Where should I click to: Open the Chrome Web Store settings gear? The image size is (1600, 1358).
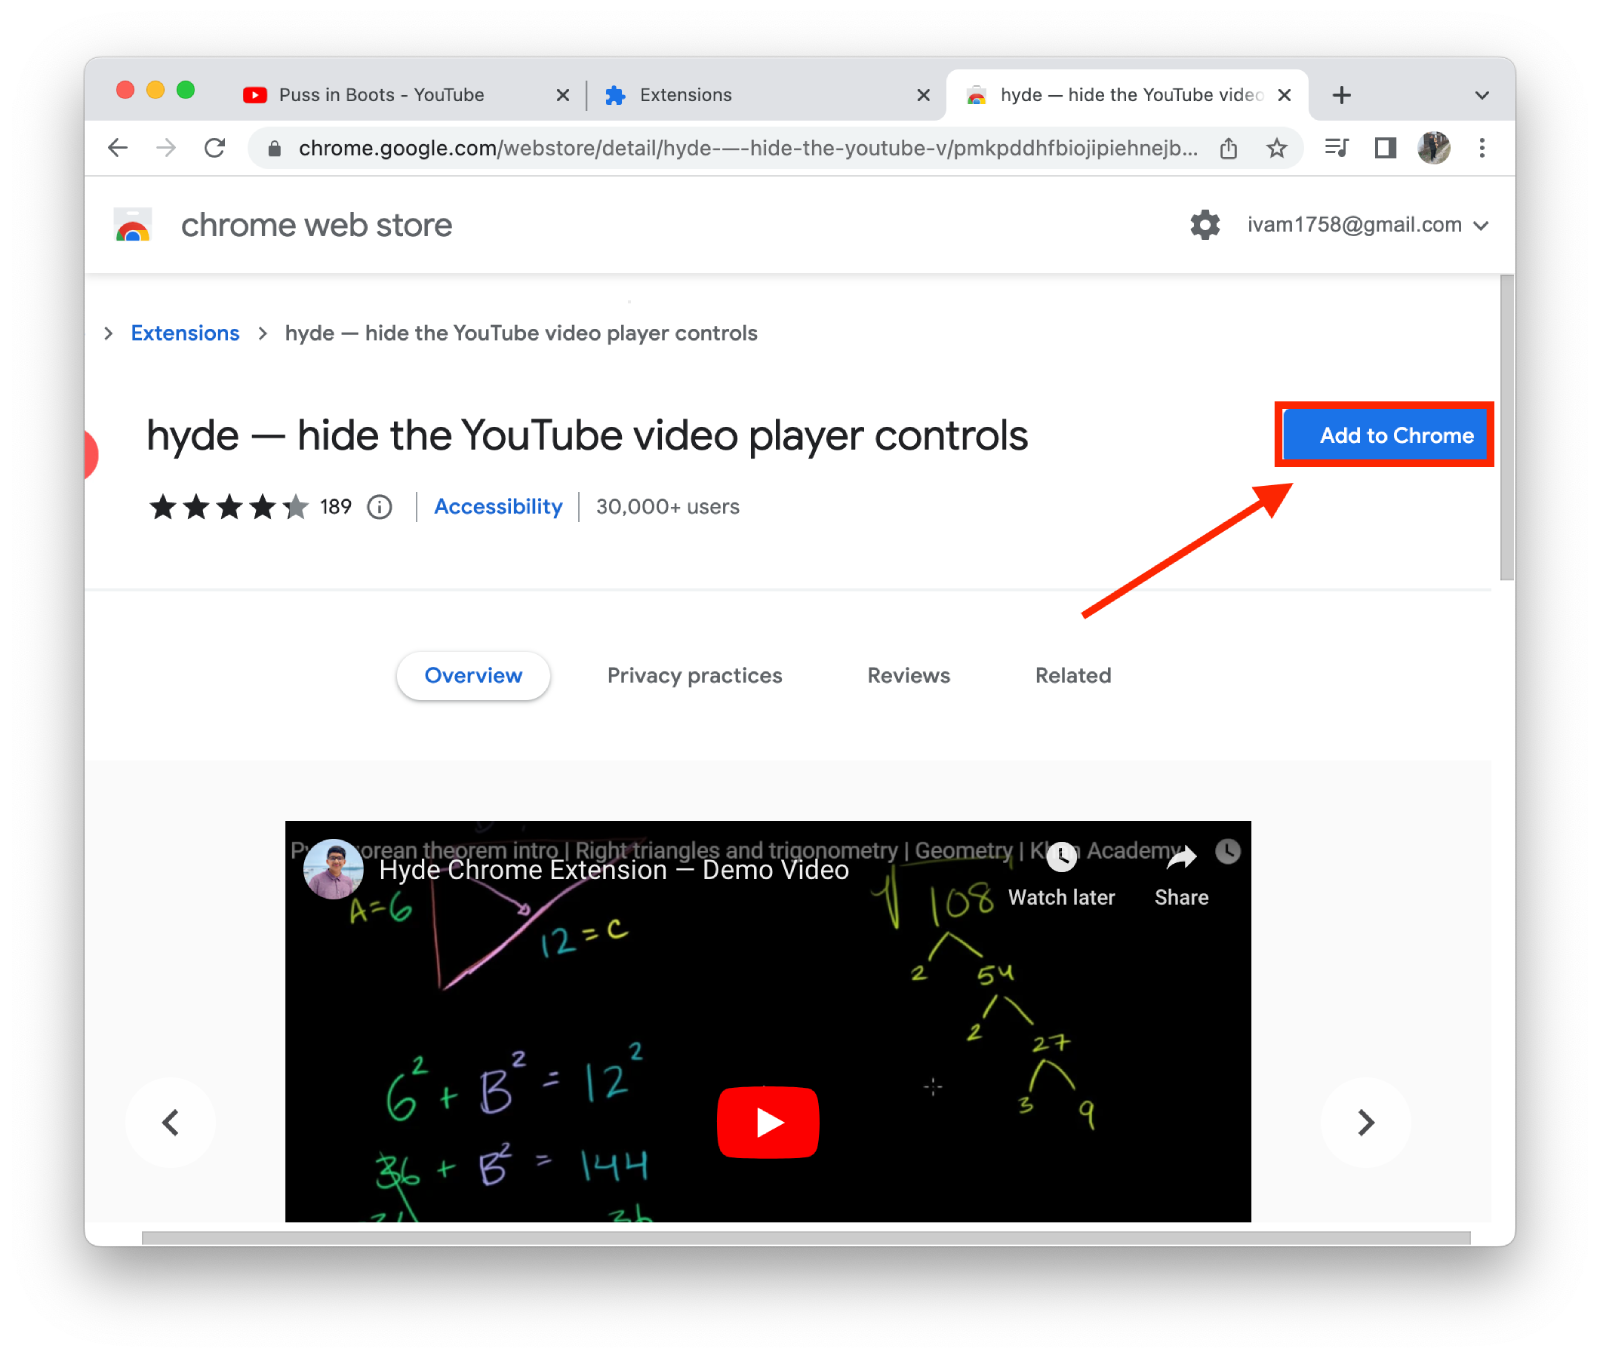point(1205,224)
